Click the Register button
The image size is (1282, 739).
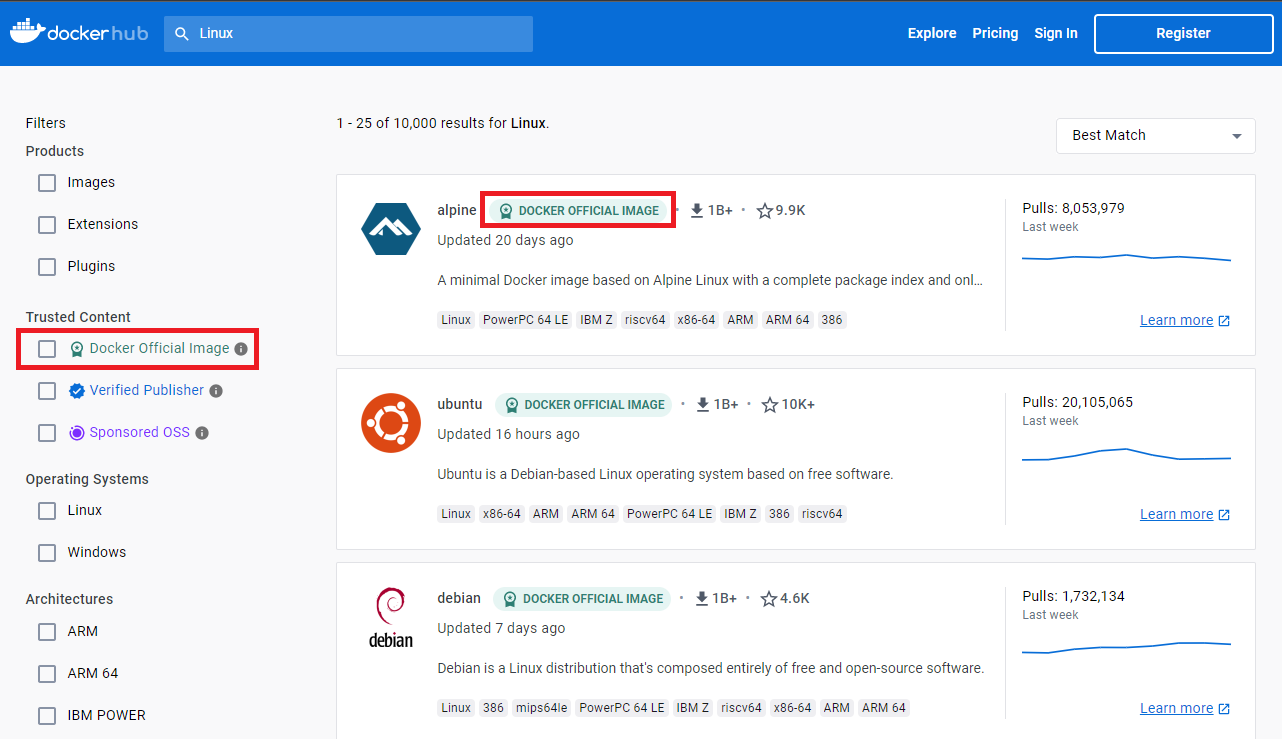point(1183,33)
